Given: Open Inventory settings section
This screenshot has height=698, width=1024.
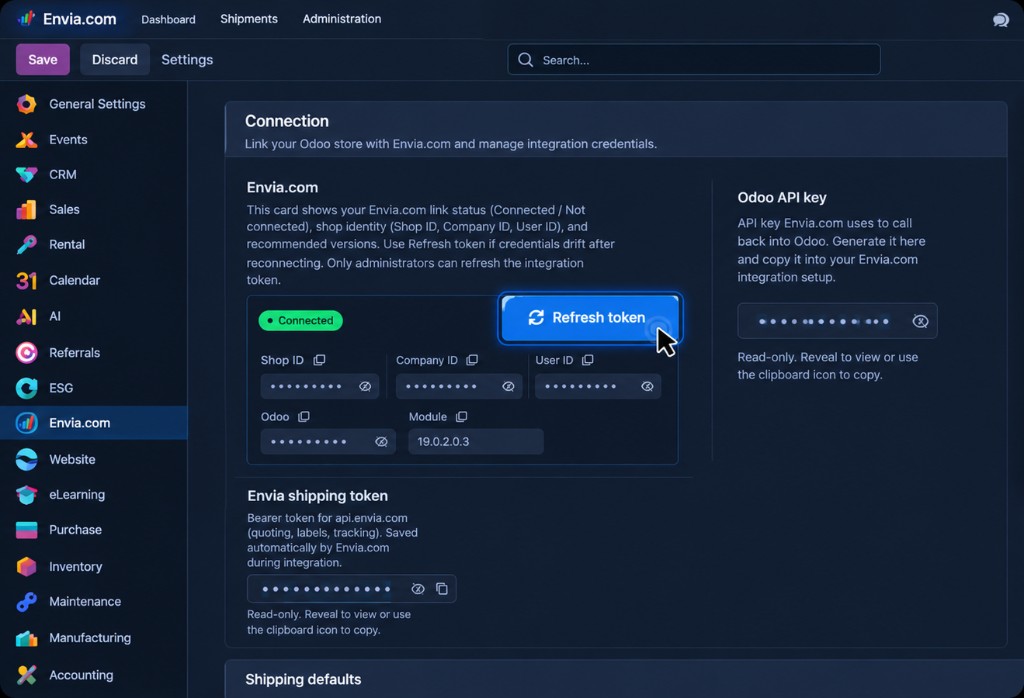Looking at the screenshot, I should pos(93,566).
